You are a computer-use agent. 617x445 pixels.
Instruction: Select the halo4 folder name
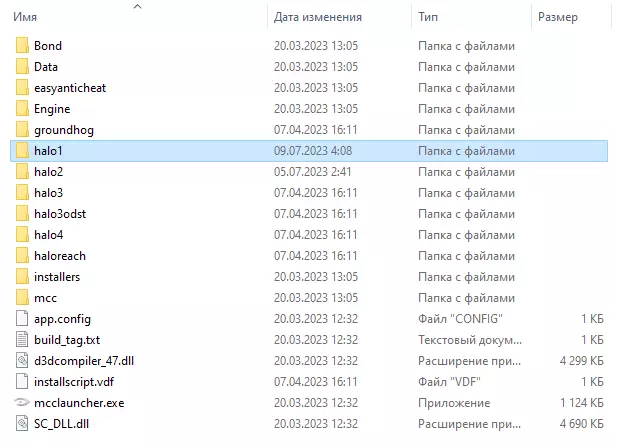[48, 235]
